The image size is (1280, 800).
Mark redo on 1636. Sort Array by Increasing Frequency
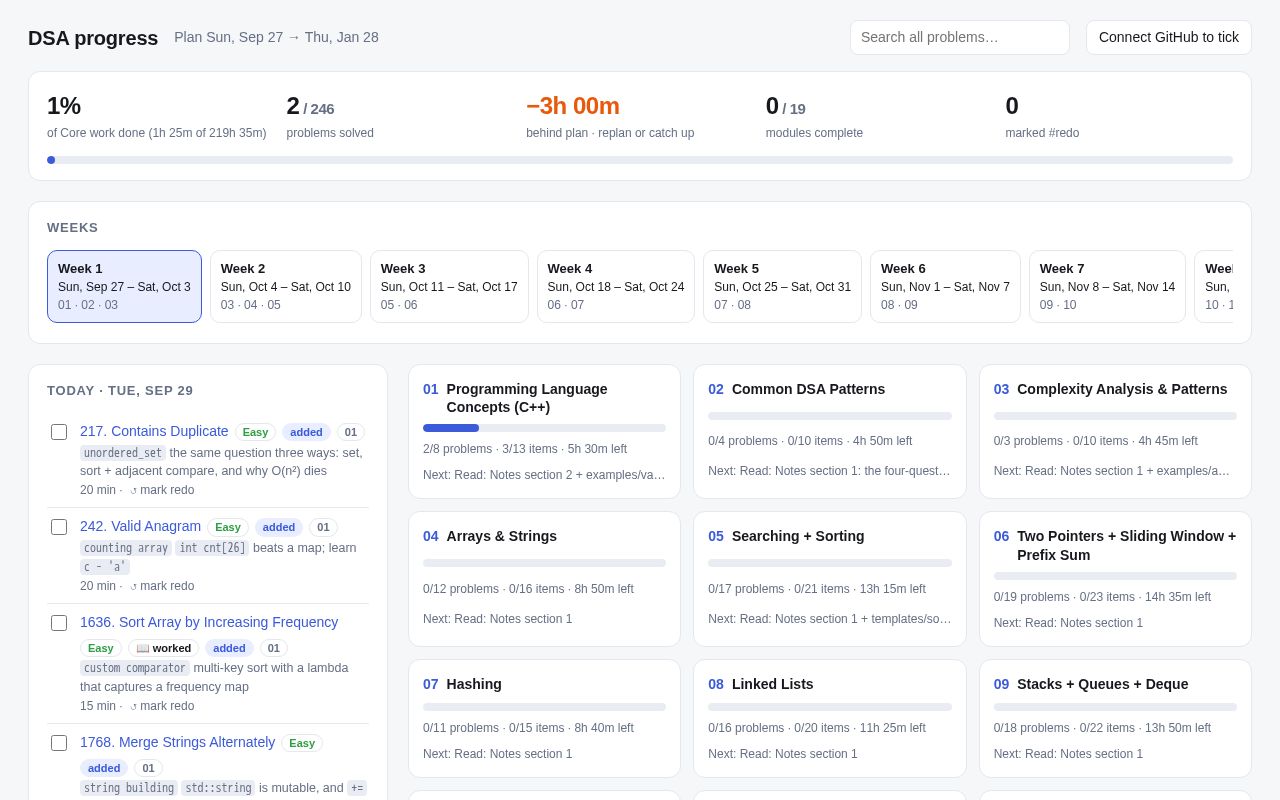[162, 706]
